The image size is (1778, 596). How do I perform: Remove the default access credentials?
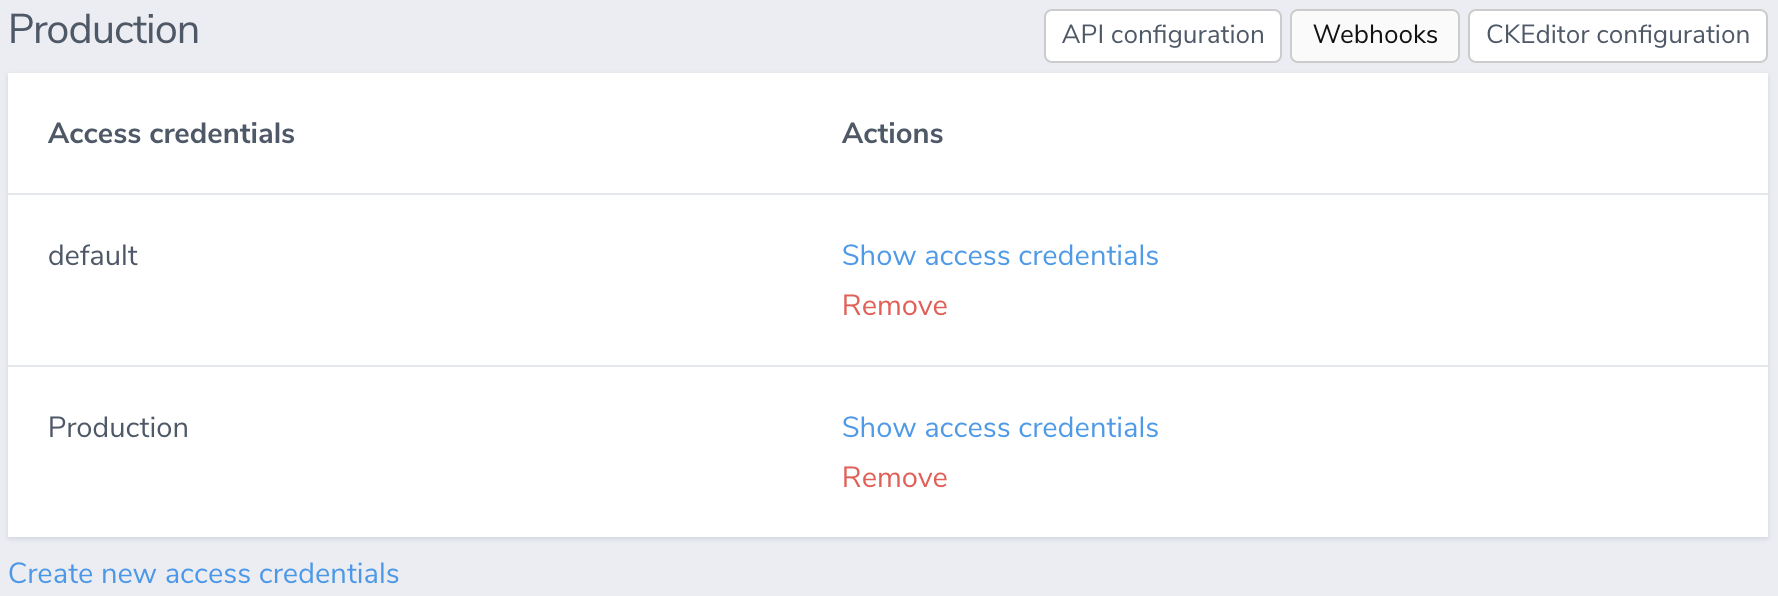895,306
